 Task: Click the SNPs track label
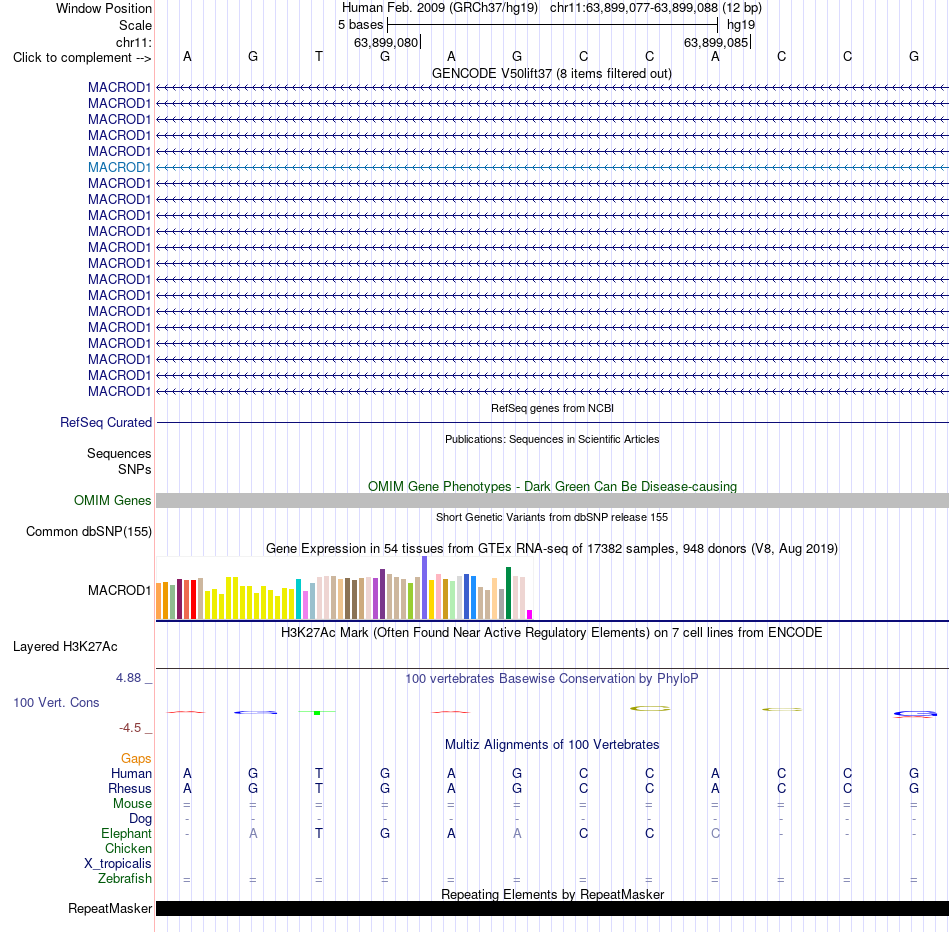pyautogui.click(x=135, y=469)
